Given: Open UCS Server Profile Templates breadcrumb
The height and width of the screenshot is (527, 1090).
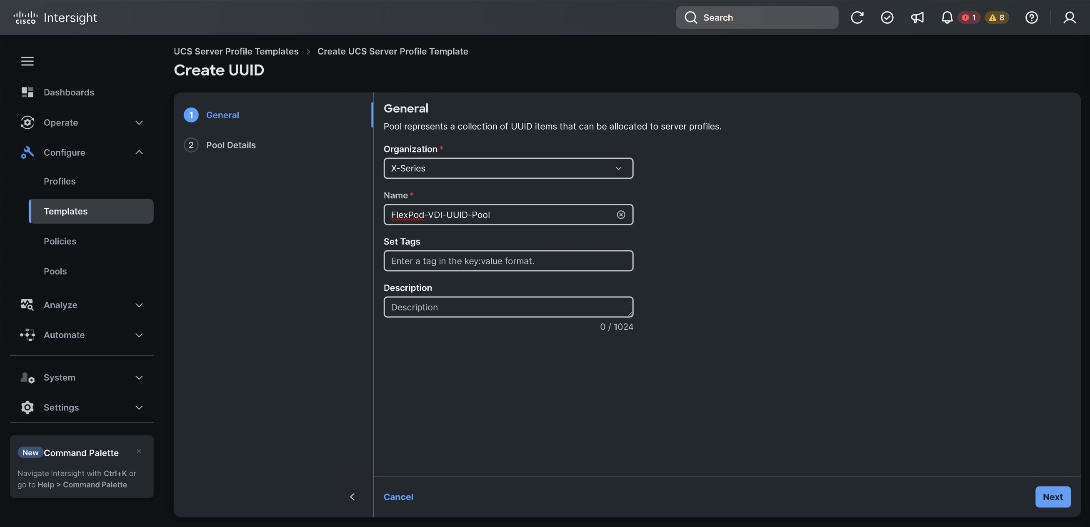Looking at the screenshot, I should 236,51.
